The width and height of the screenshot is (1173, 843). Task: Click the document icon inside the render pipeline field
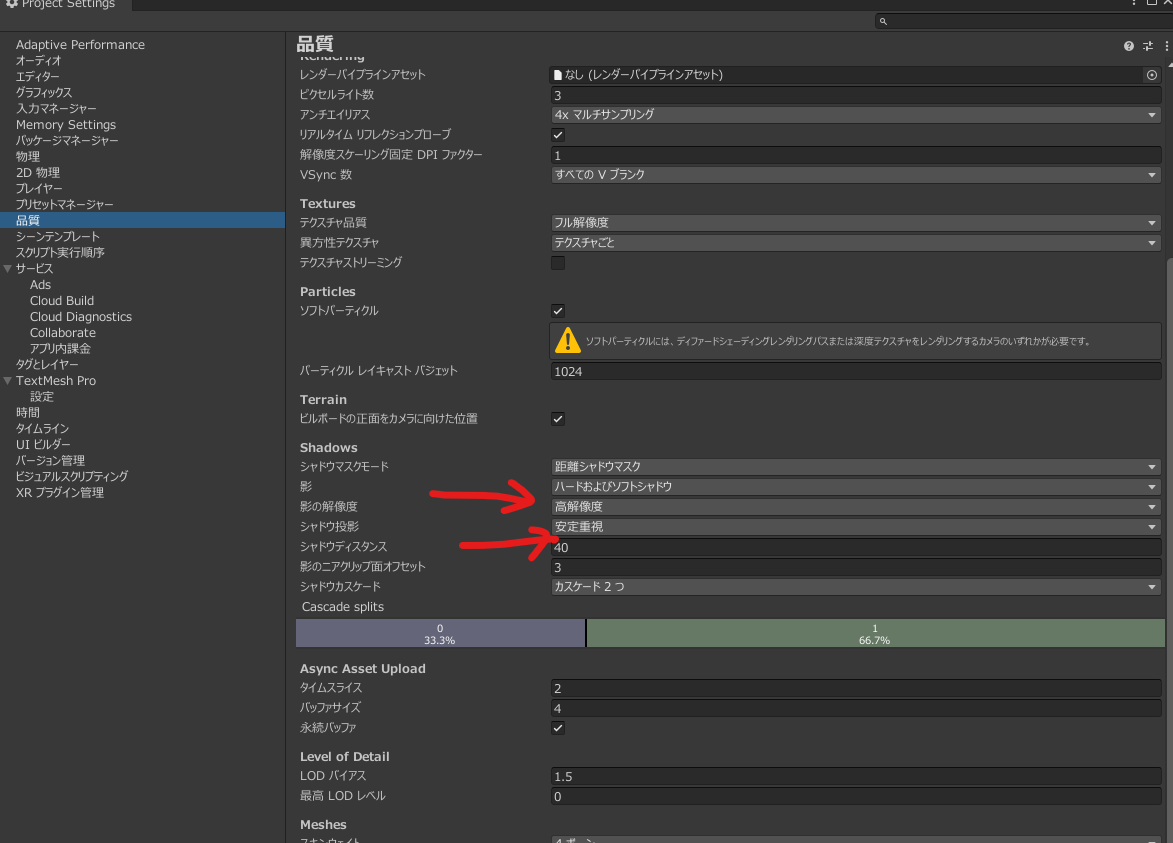click(x=557, y=74)
